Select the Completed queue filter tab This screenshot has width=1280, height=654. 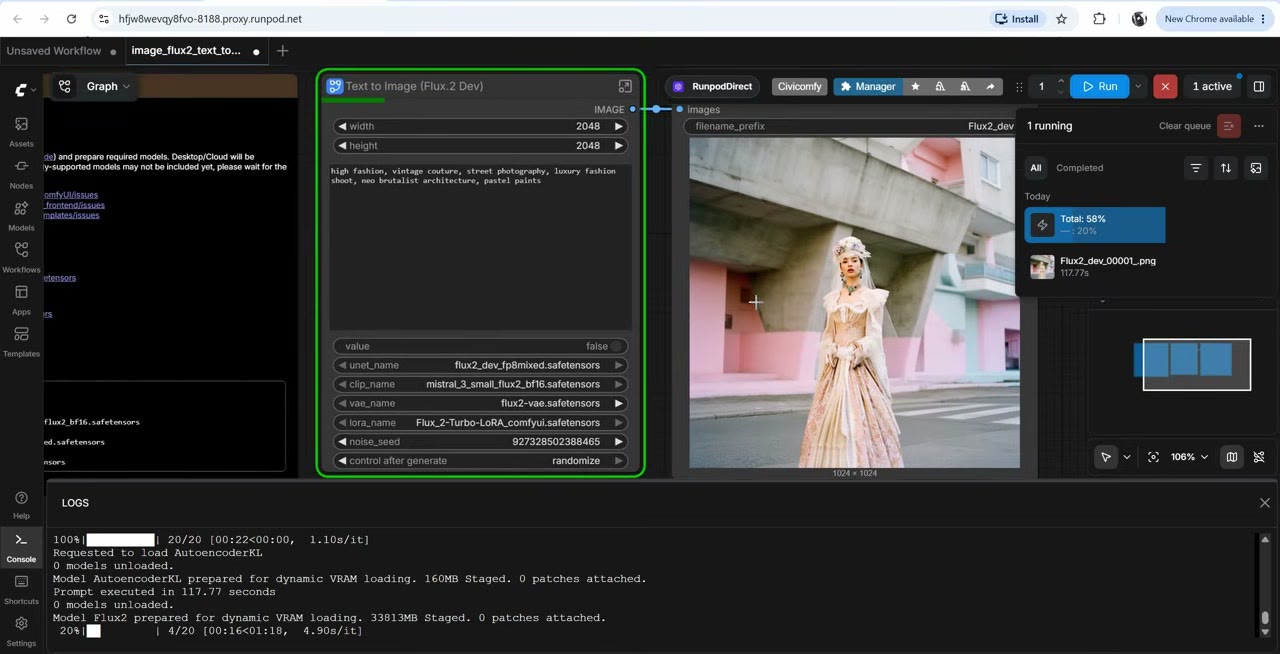pos(1080,168)
